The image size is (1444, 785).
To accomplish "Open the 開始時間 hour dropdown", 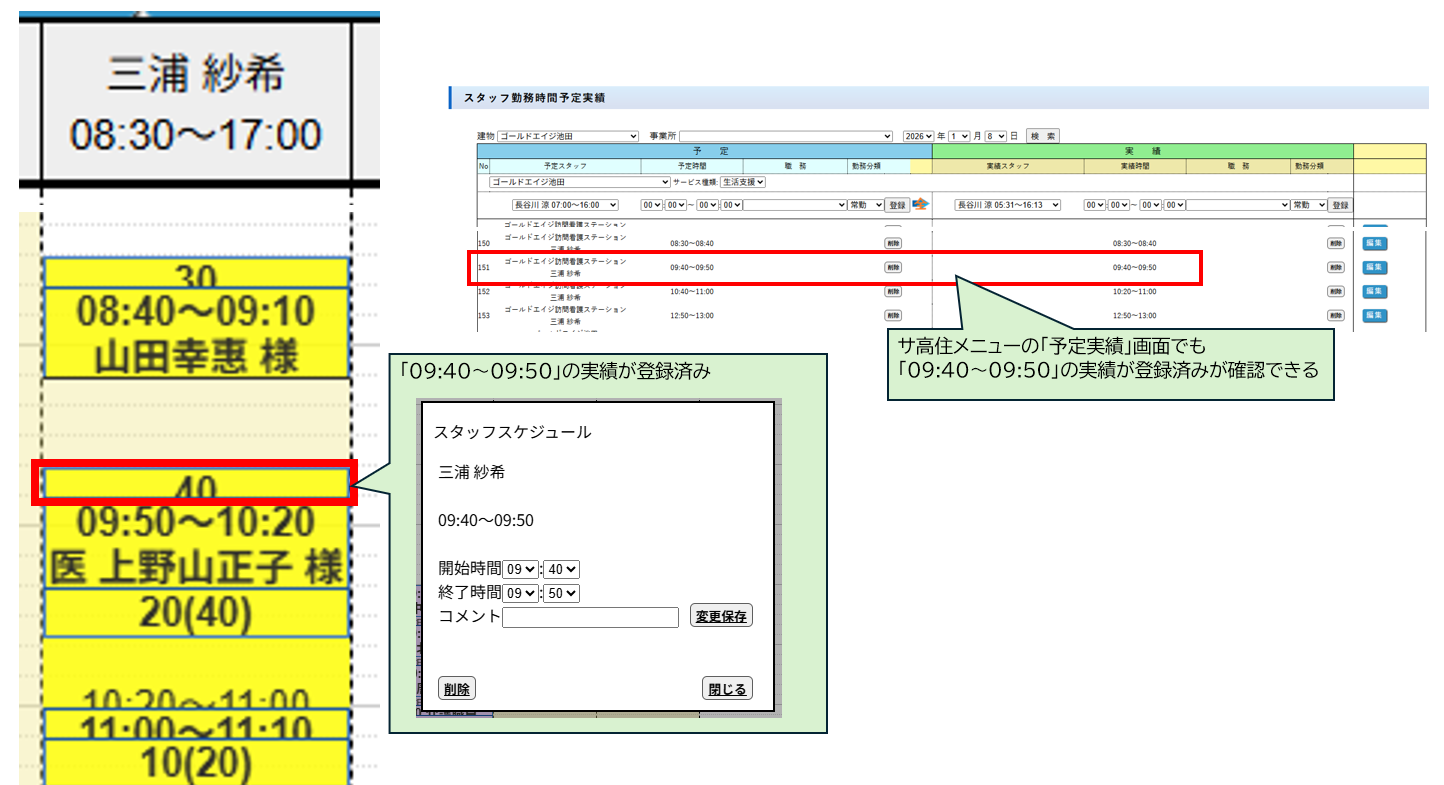I will 520,569.
